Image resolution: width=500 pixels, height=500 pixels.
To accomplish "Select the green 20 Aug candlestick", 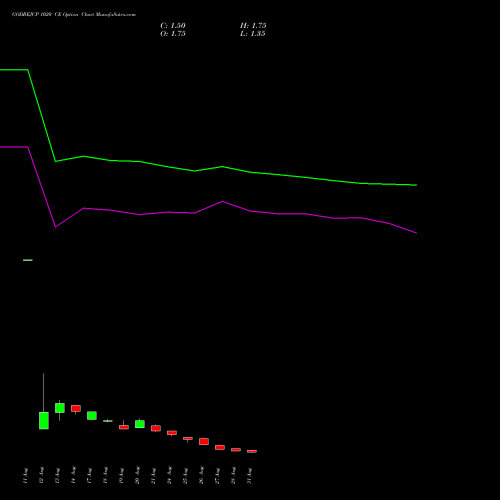I will point(140,424).
